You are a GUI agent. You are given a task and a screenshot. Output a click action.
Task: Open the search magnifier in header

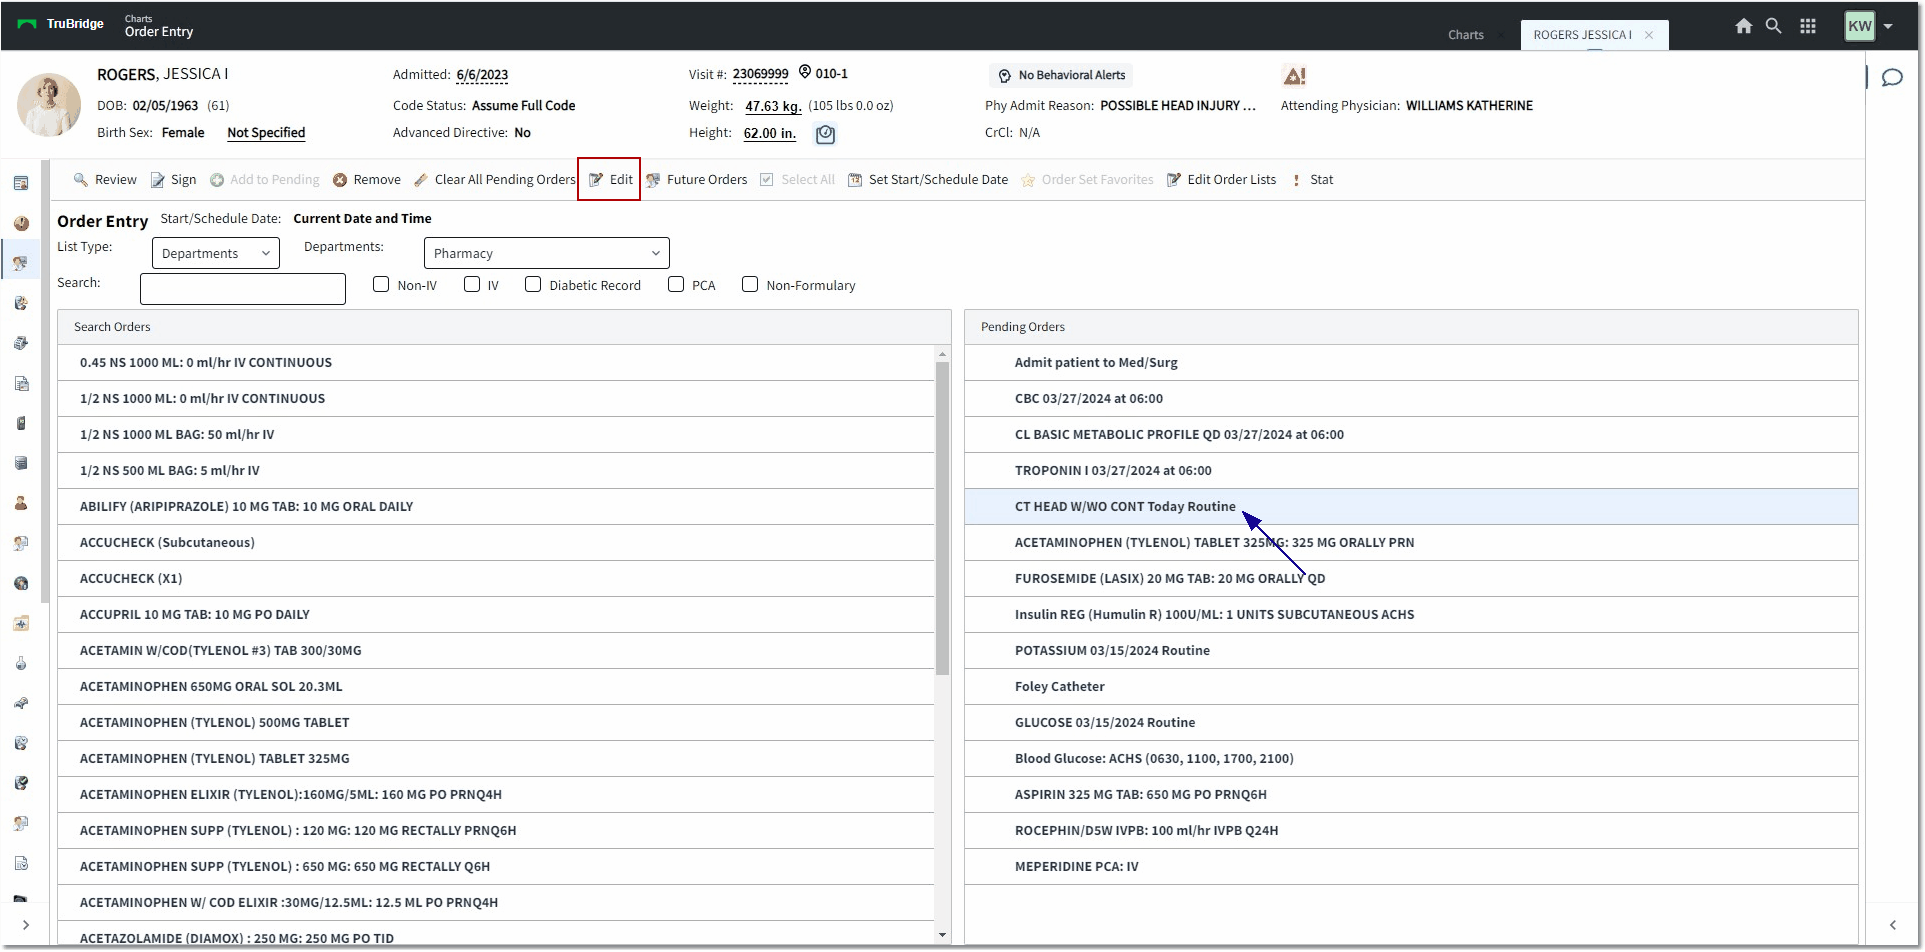[1773, 26]
